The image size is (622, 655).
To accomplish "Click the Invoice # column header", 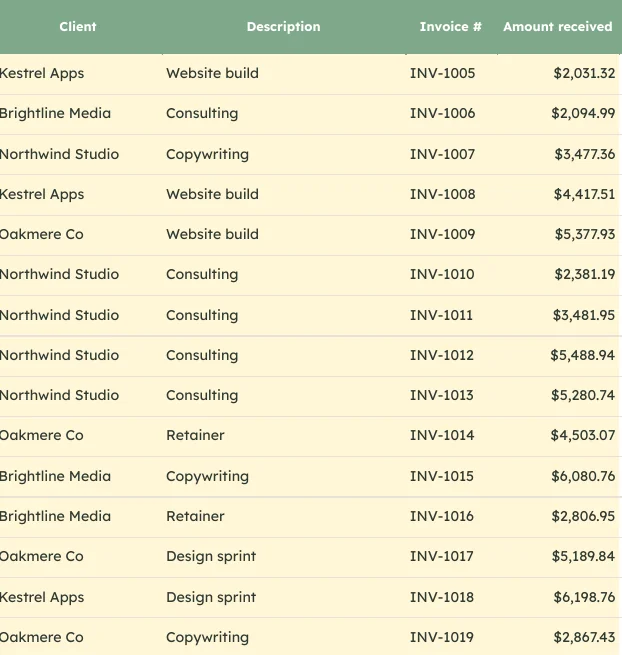I will pyautogui.click(x=451, y=27).
